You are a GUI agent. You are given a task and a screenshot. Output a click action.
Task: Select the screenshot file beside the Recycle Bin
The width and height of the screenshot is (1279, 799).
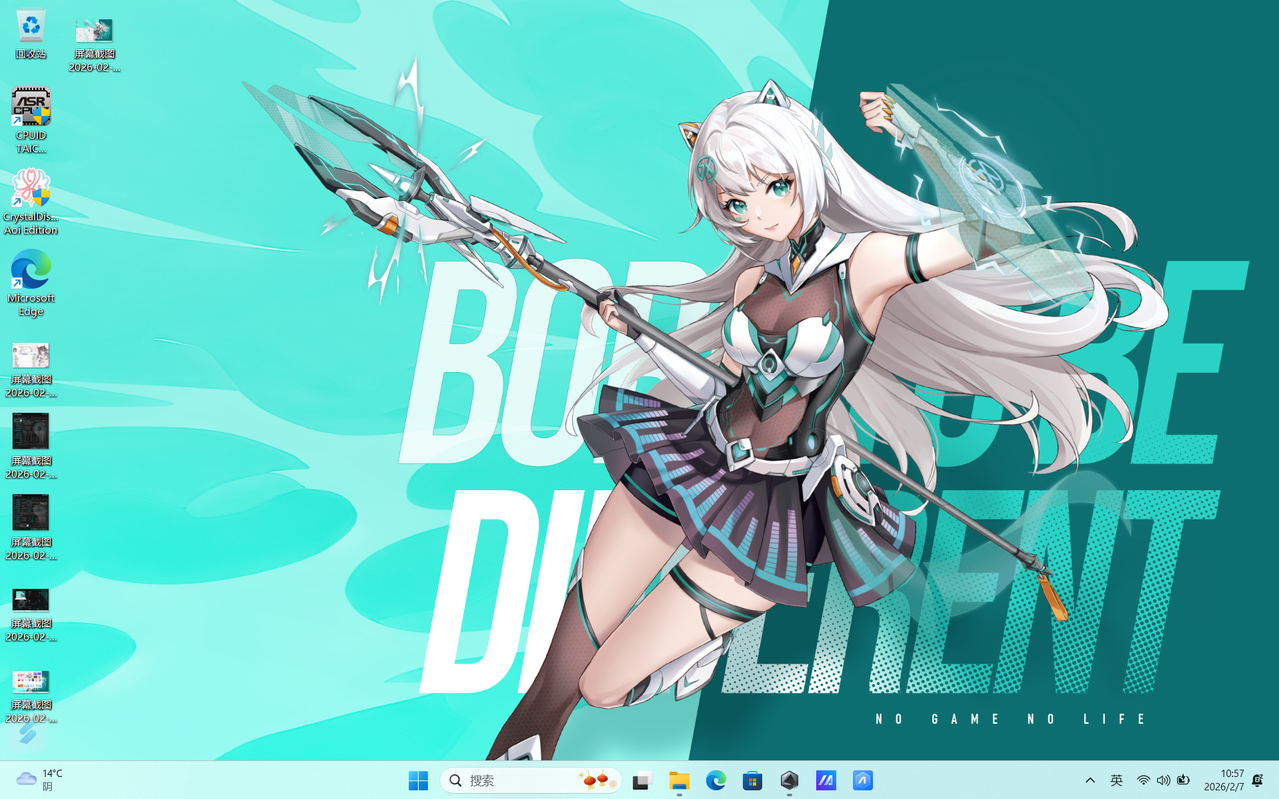coord(94,45)
